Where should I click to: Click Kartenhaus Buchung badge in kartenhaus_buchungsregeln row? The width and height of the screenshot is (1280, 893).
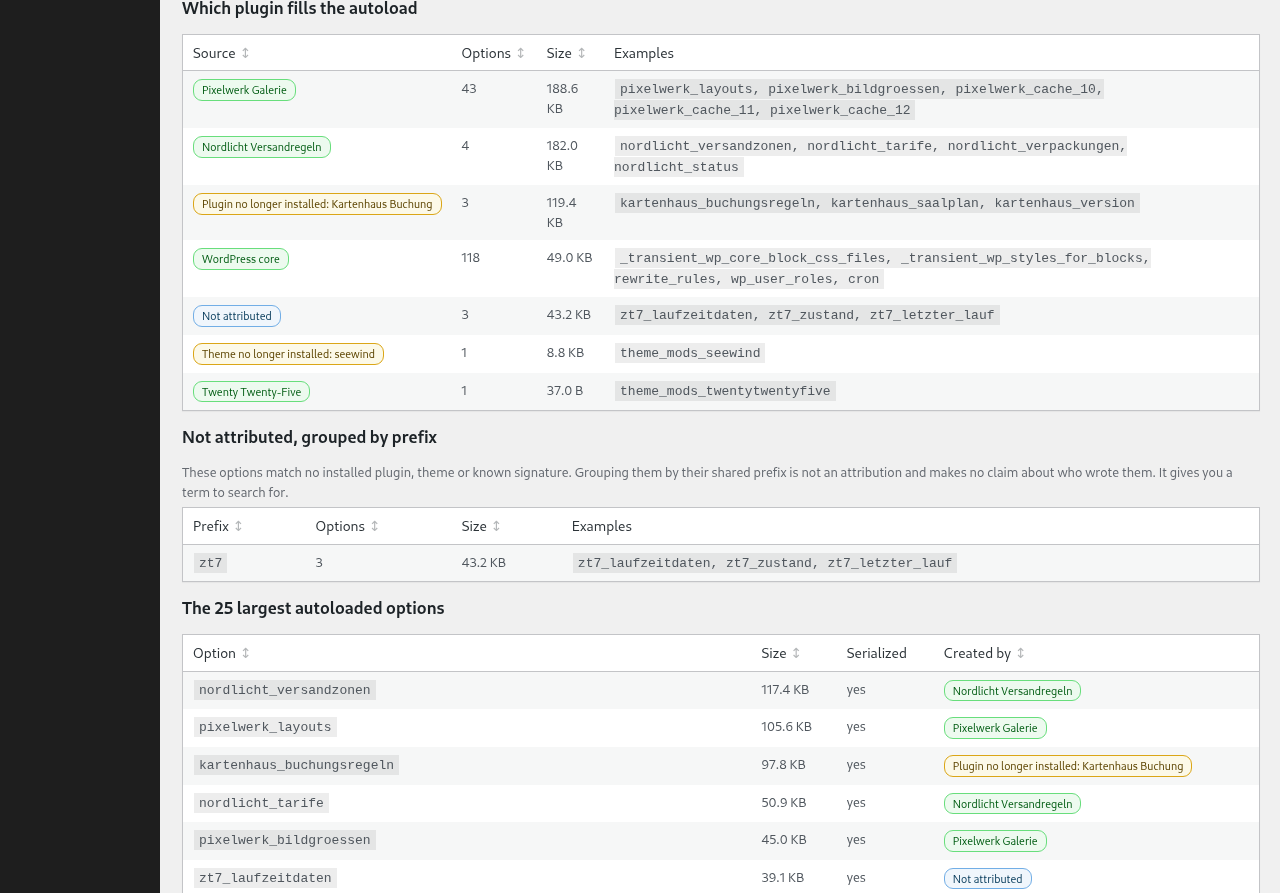tap(1068, 766)
